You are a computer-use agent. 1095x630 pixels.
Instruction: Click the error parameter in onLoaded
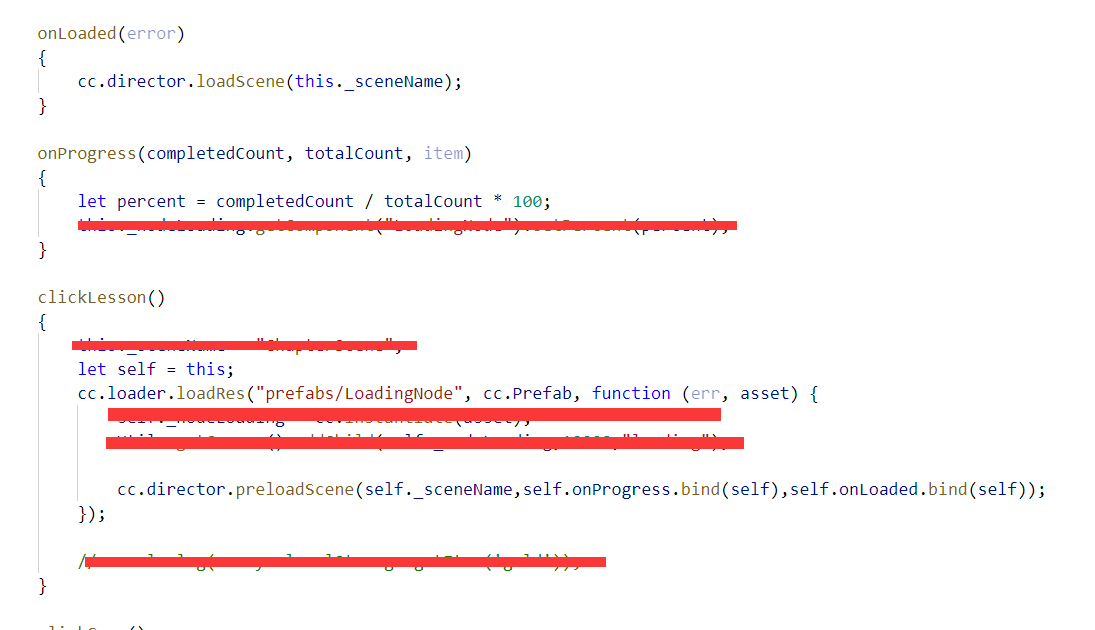coord(151,34)
